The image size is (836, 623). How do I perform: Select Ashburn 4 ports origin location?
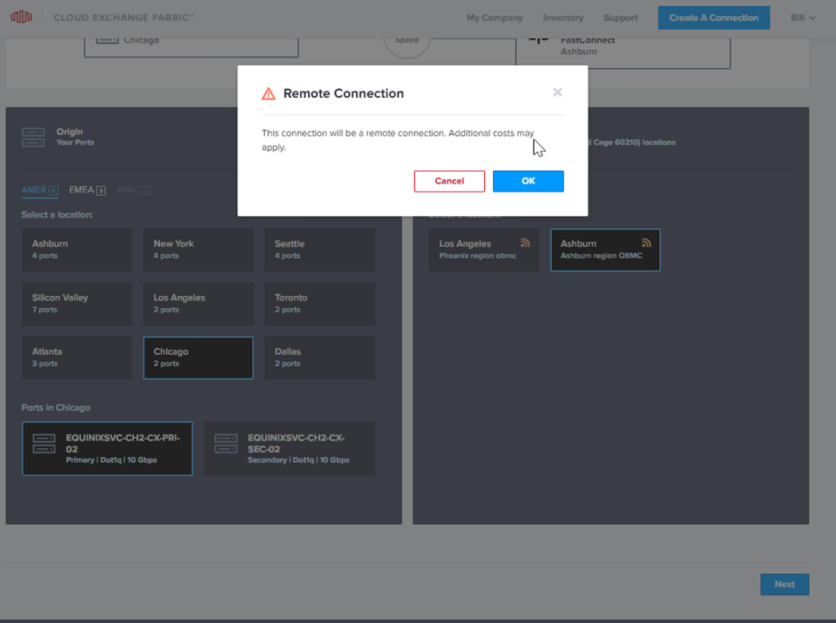77,250
